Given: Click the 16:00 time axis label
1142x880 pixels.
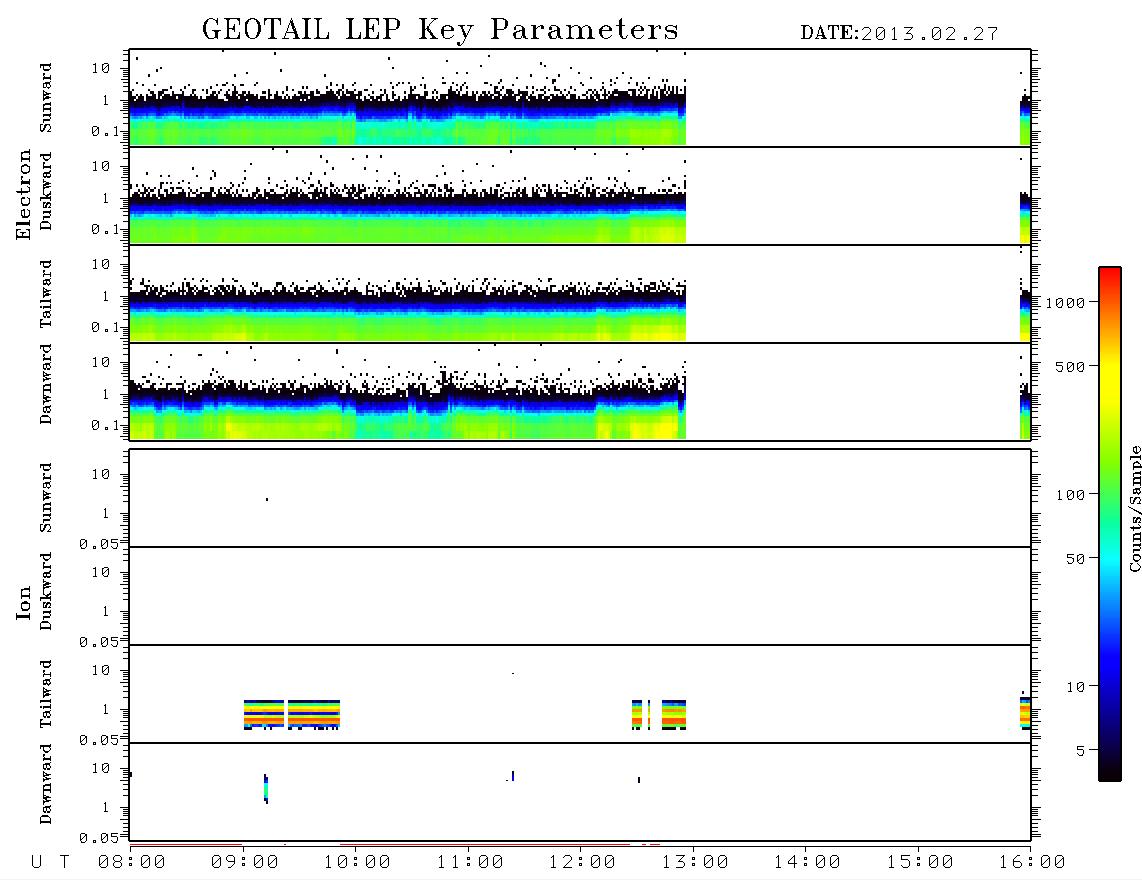Looking at the screenshot, I should (x=1031, y=863).
